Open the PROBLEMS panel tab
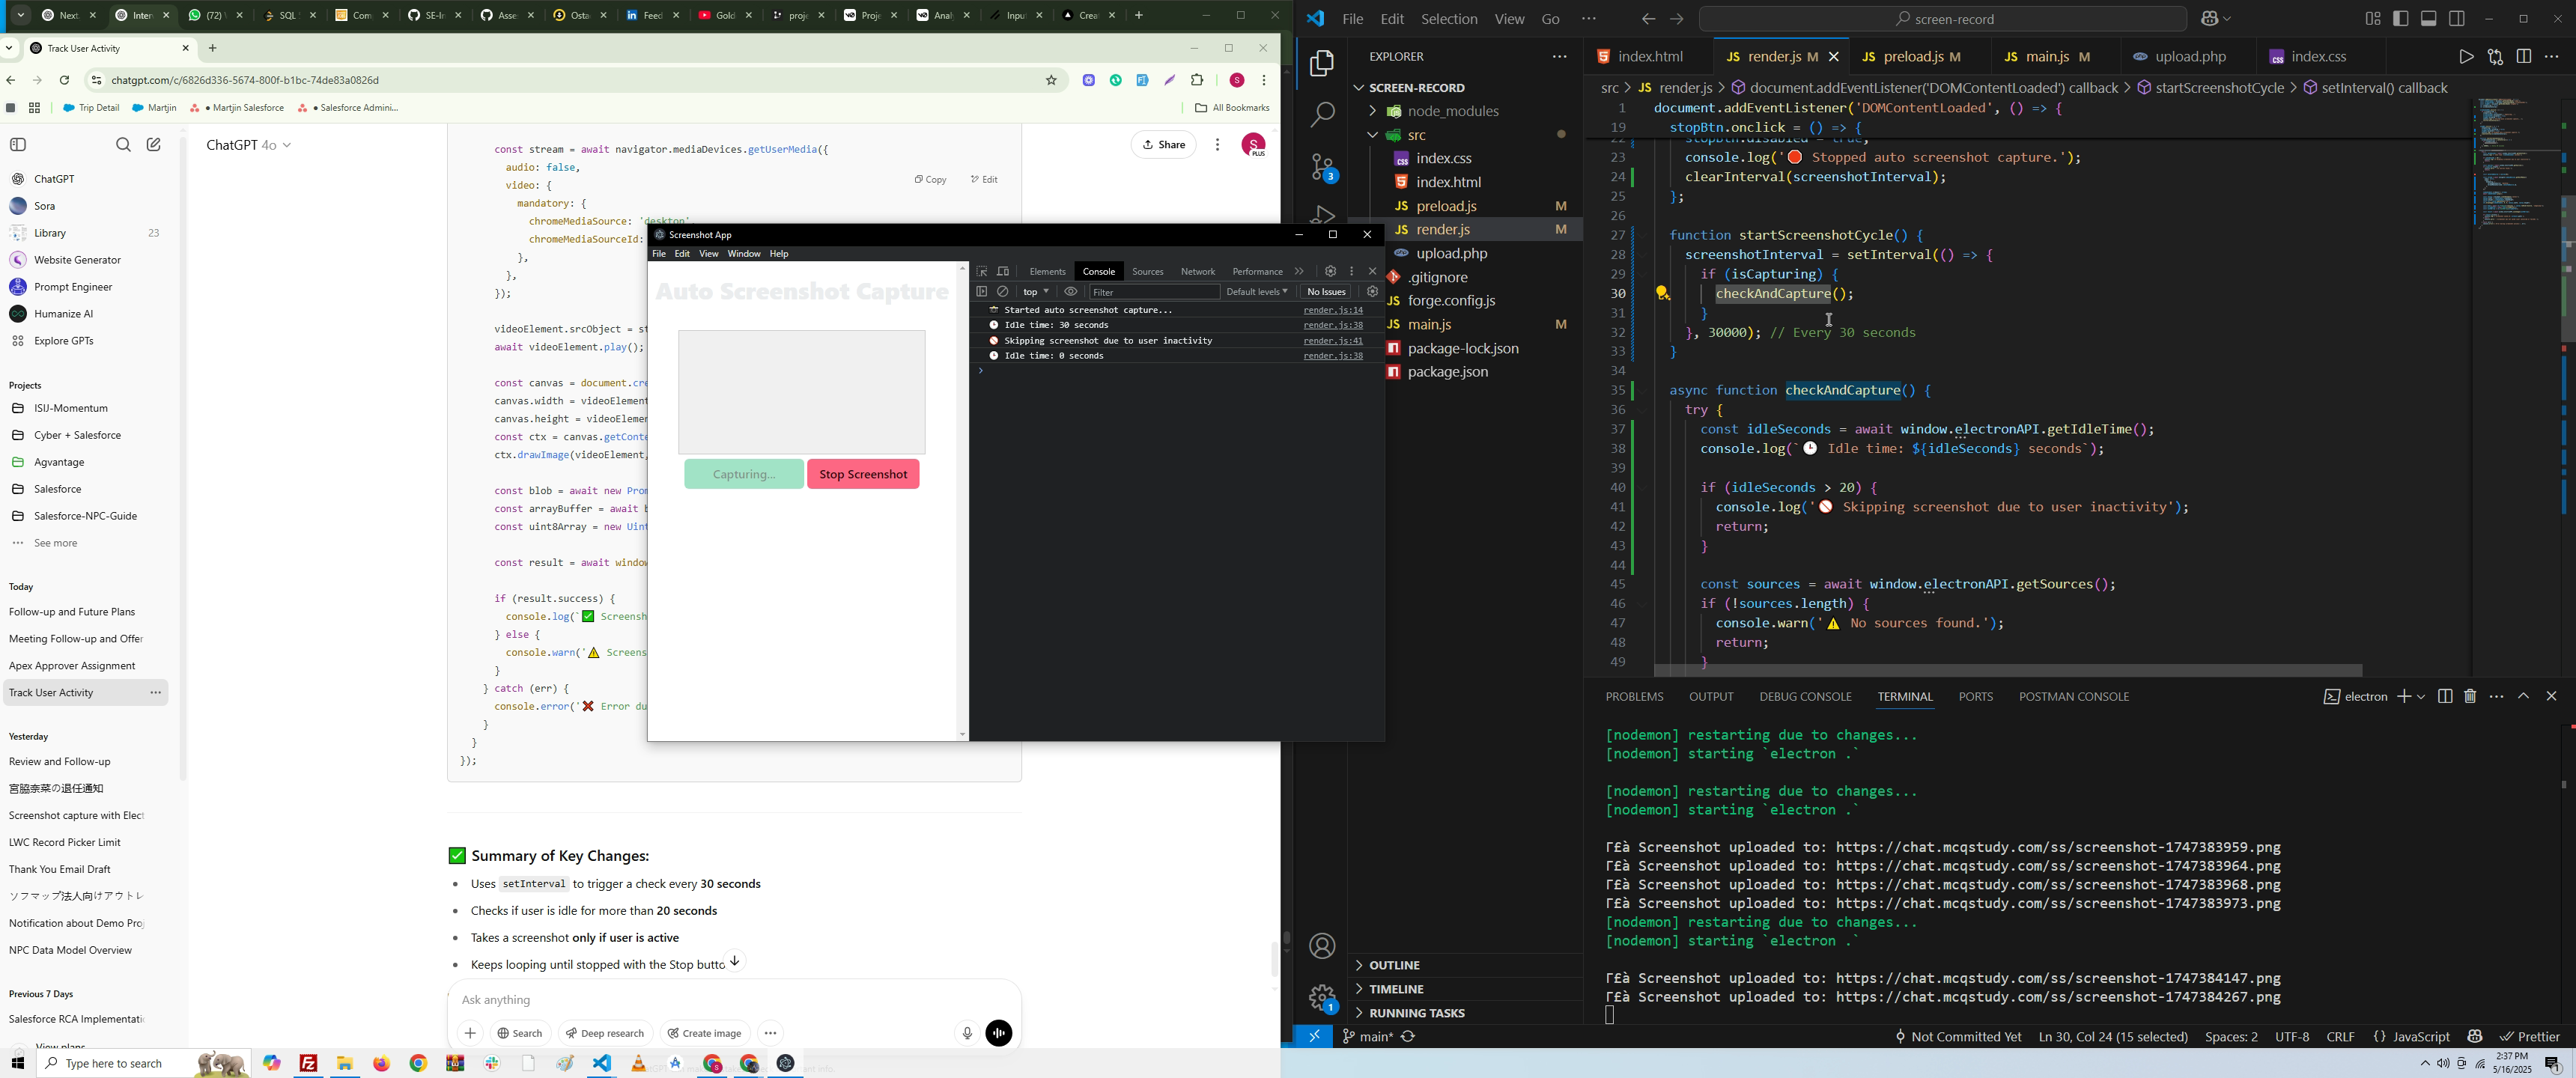 pos(1634,696)
